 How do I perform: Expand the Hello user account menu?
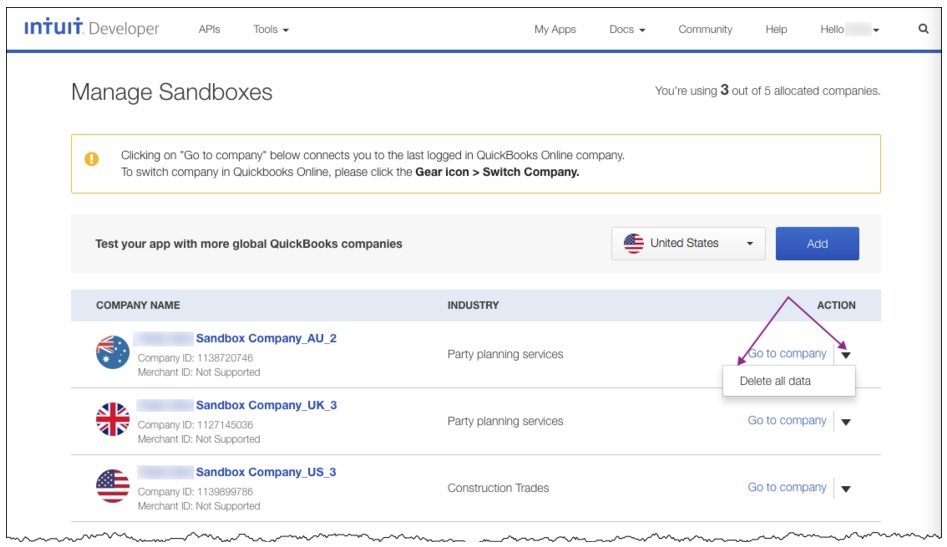click(x=849, y=29)
